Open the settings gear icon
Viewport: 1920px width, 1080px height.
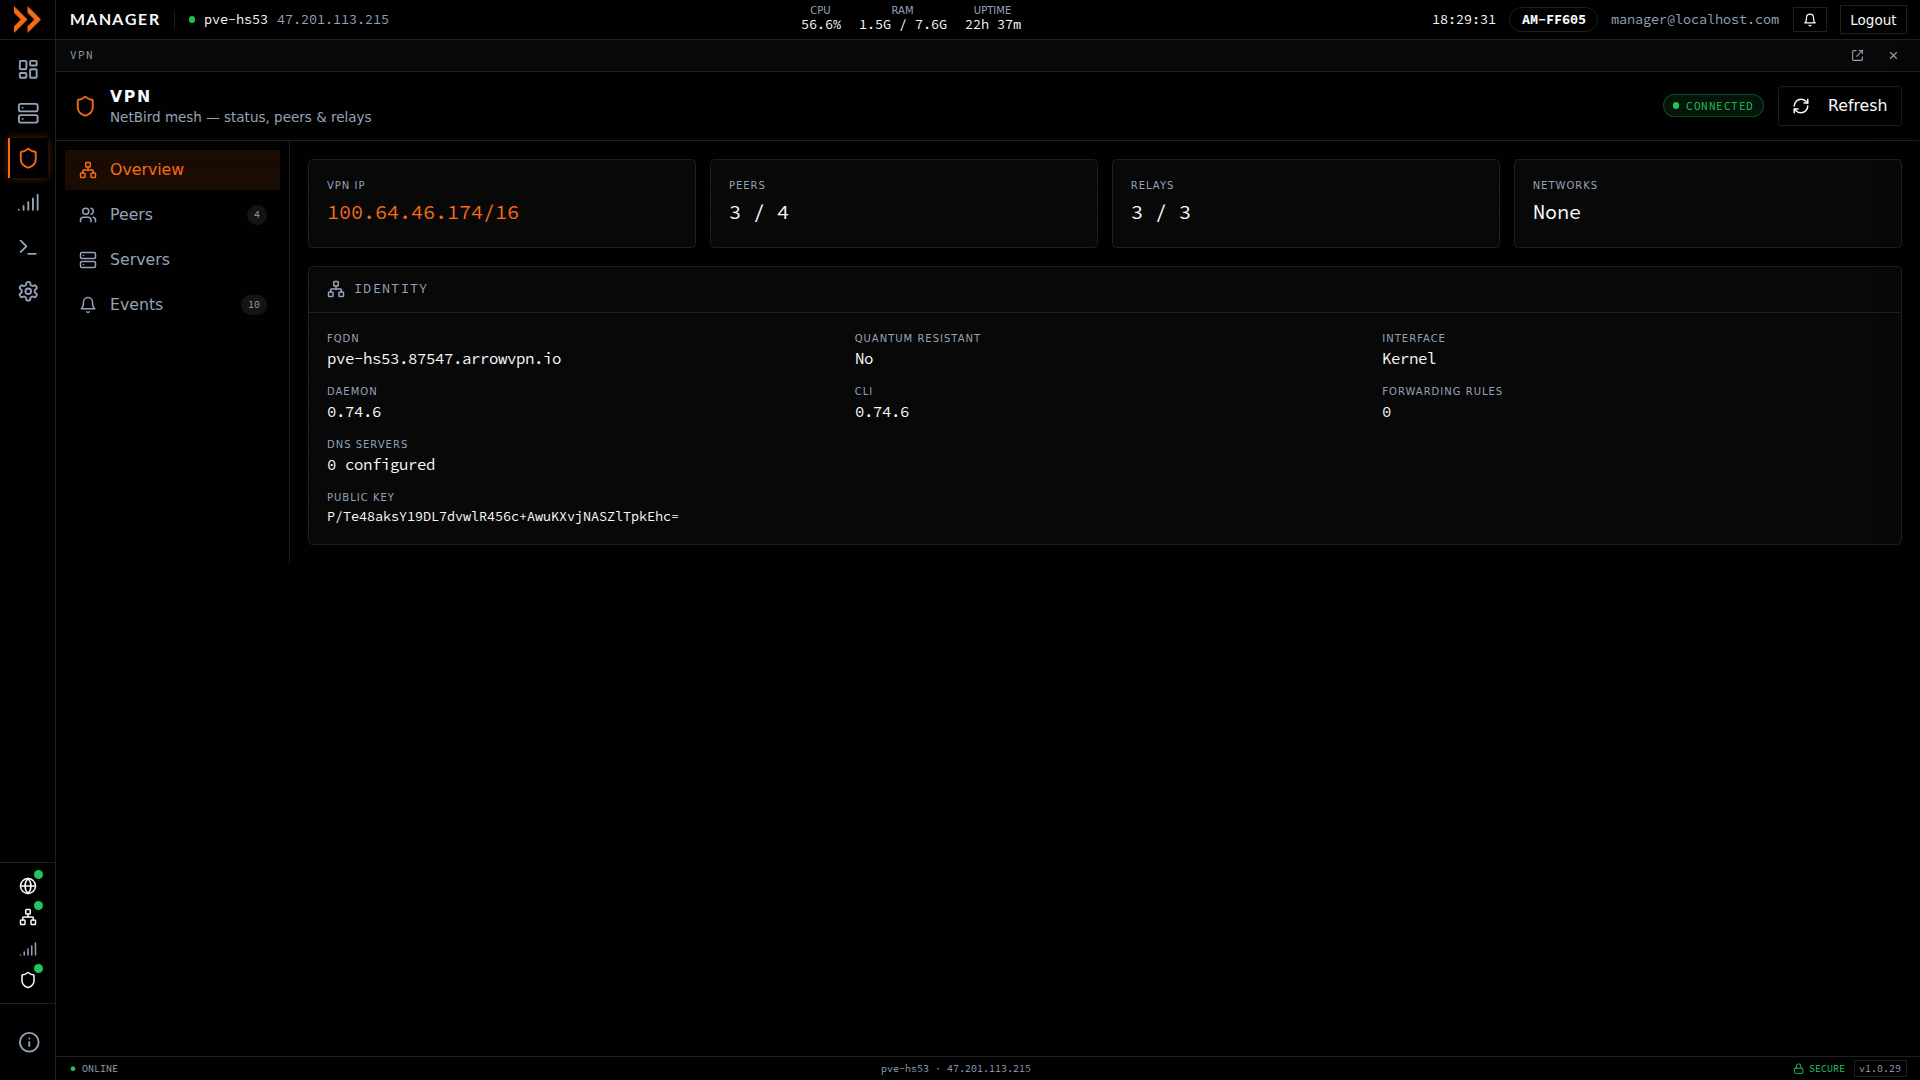tap(28, 291)
